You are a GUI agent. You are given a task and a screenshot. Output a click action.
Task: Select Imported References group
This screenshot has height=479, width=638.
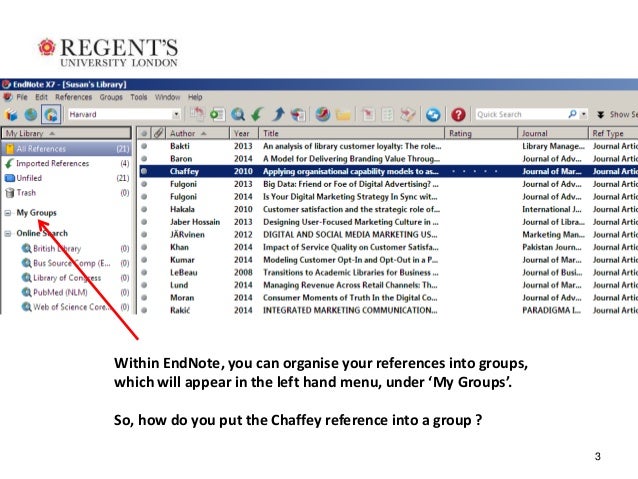(x=66, y=164)
